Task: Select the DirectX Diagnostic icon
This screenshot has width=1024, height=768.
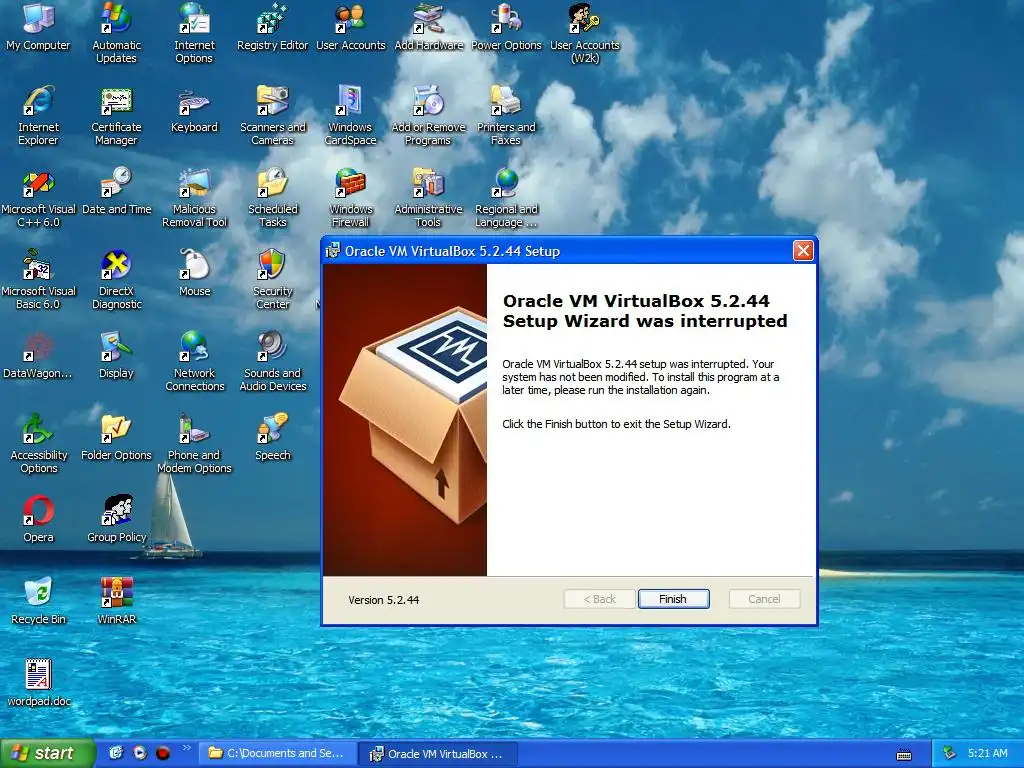Action: point(116,280)
